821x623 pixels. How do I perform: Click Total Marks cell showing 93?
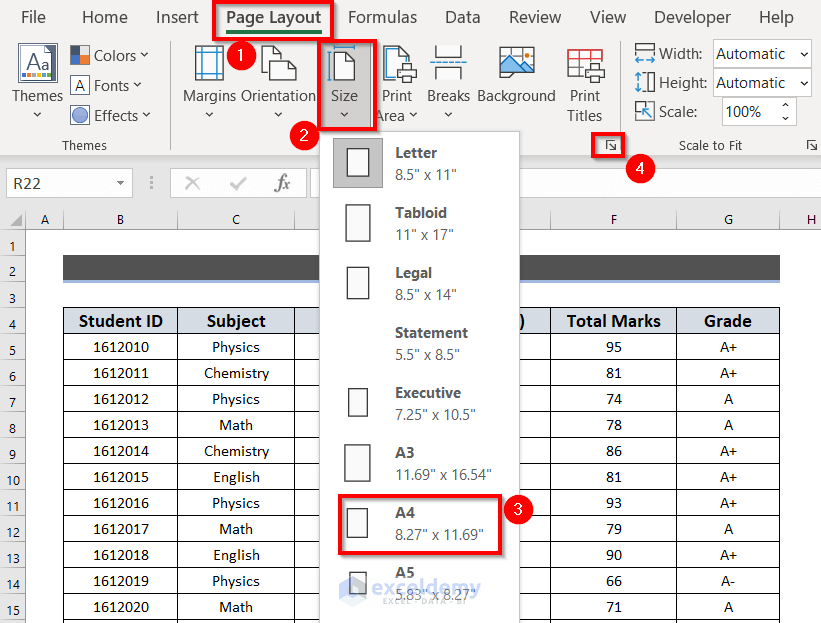614,503
